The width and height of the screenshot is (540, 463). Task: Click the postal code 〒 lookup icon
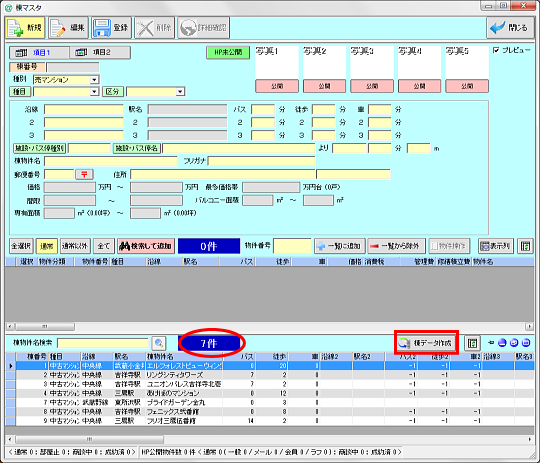click(84, 174)
